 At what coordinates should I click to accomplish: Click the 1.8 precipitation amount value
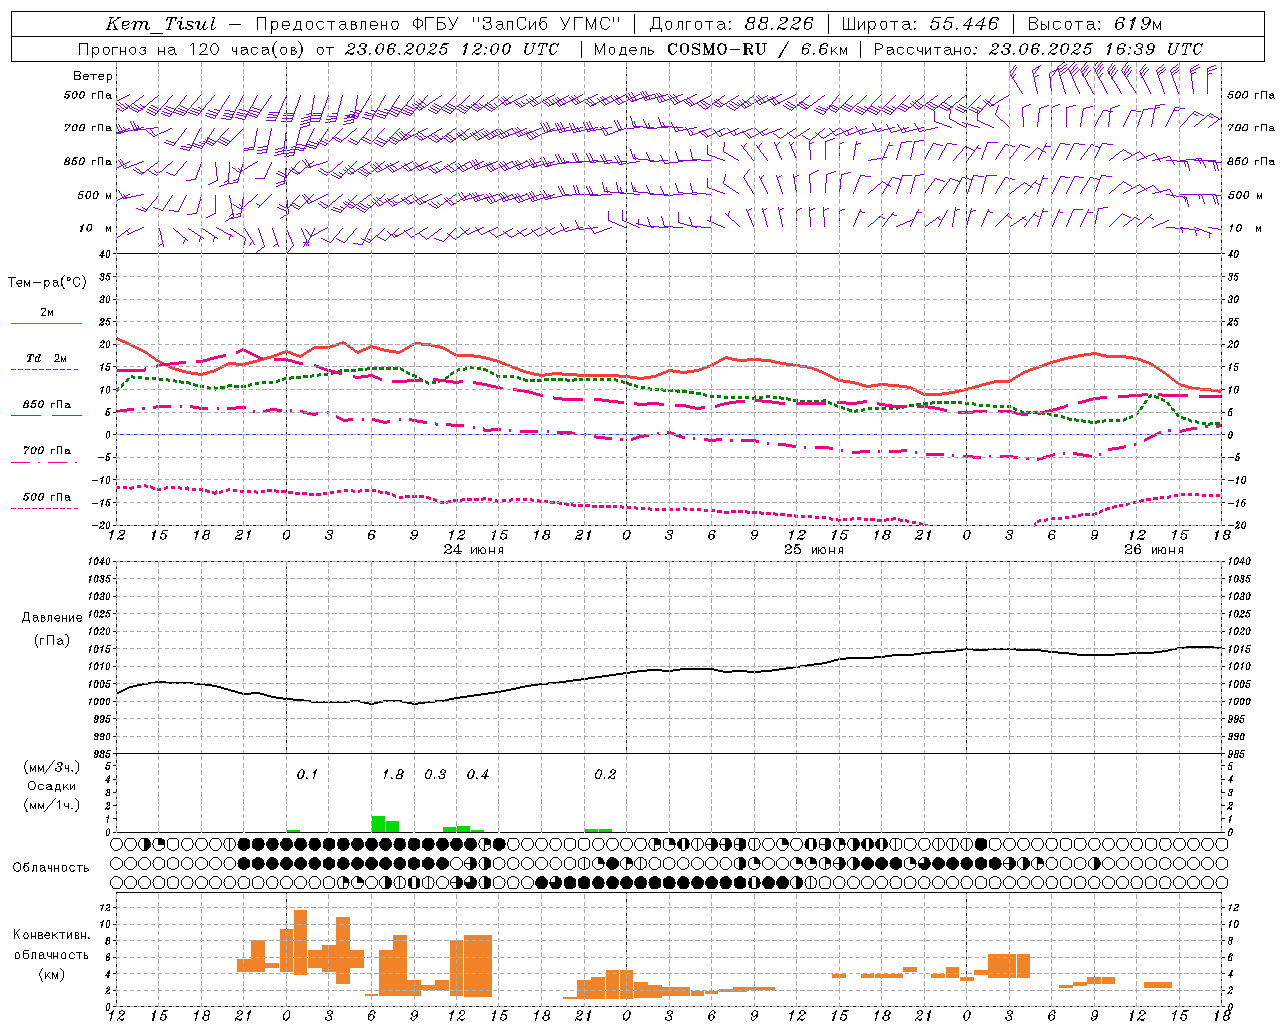click(x=393, y=775)
